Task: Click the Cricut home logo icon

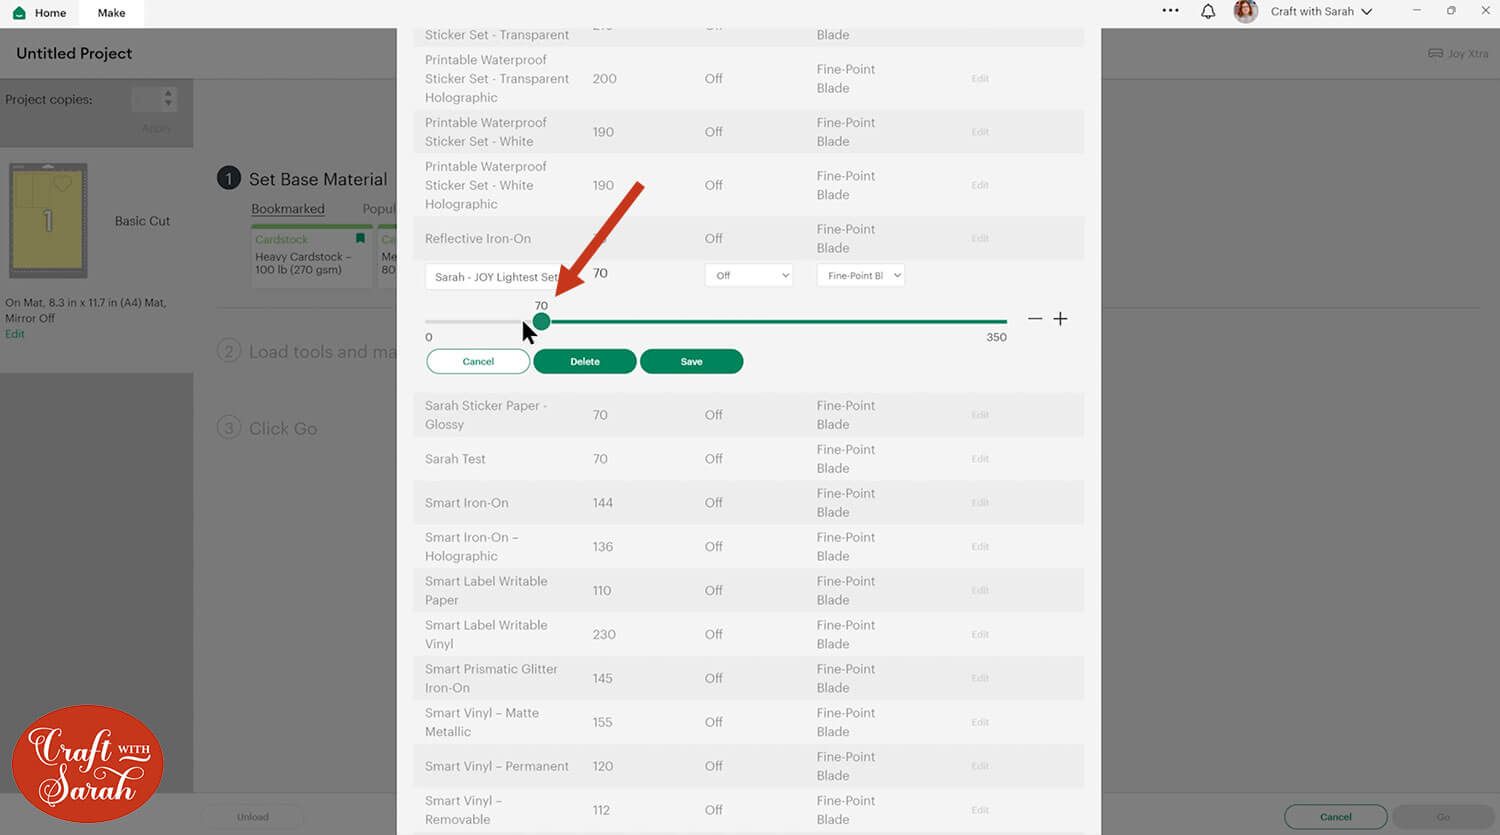Action: (x=19, y=13)
